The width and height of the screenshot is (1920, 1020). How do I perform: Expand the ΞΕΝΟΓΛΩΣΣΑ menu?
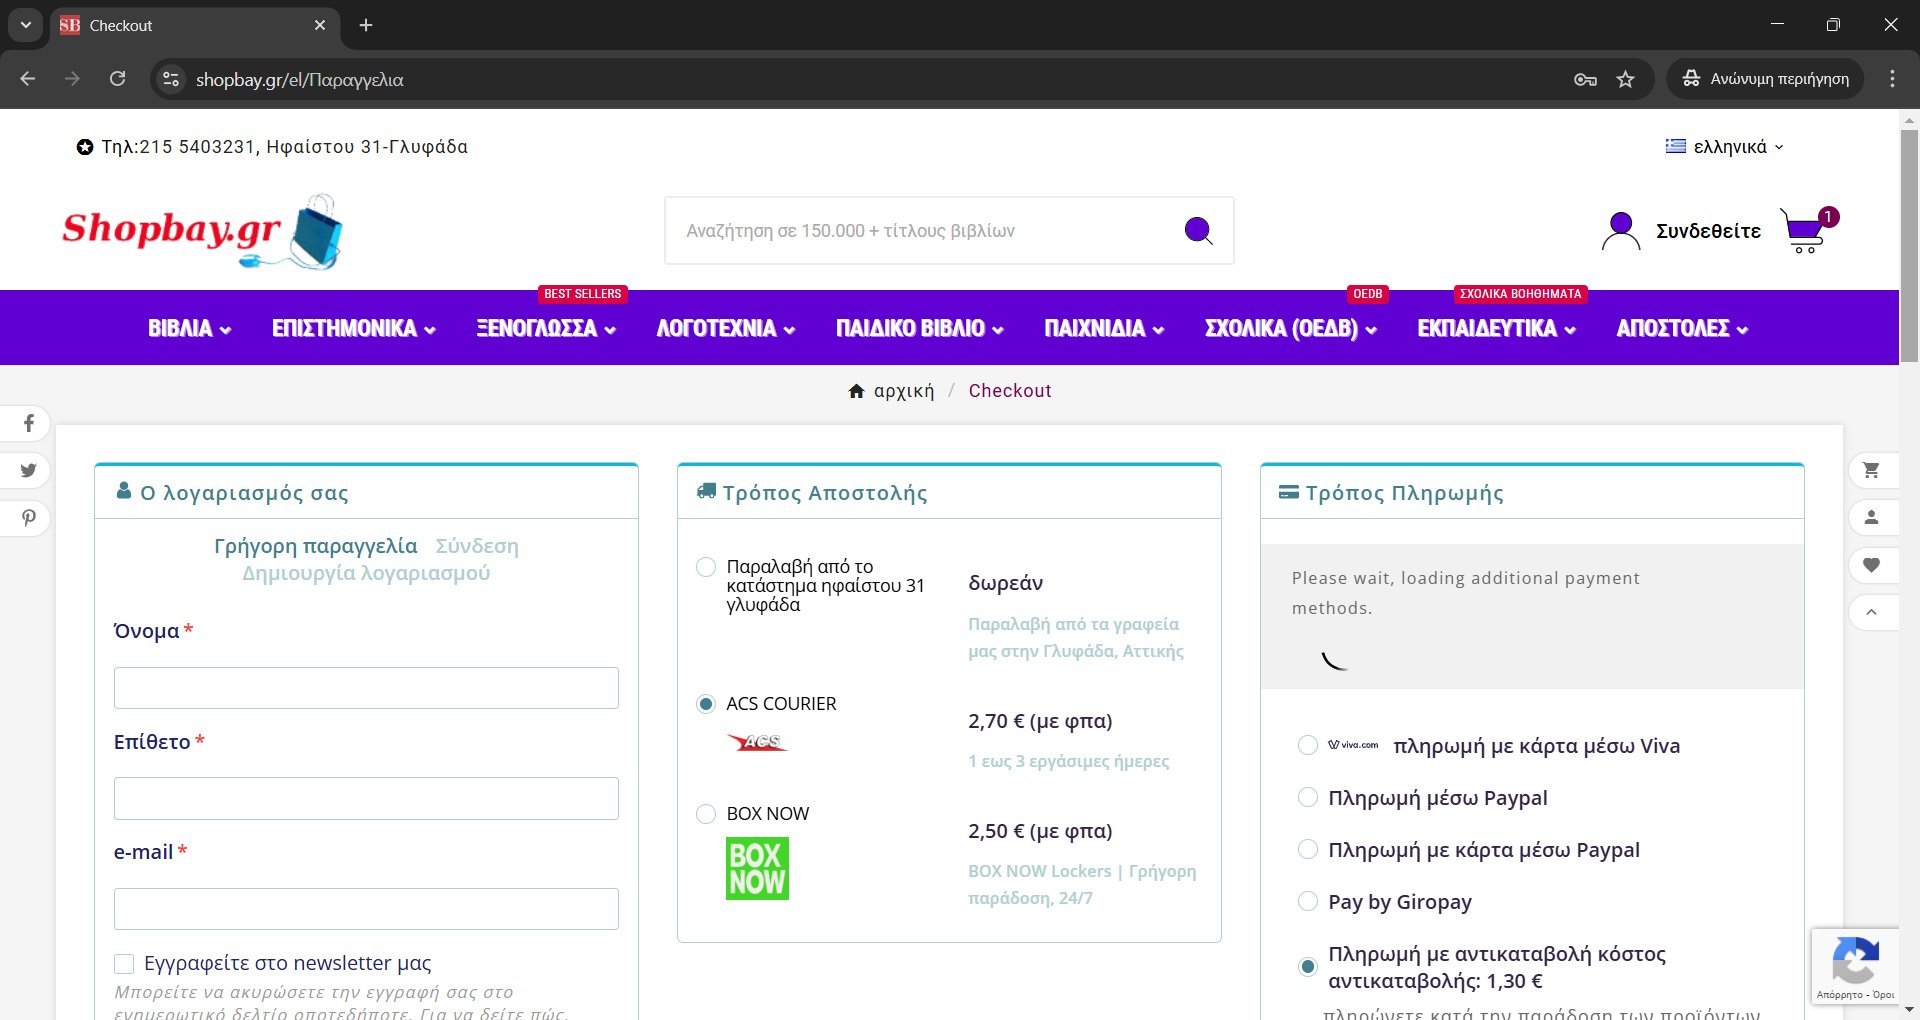[546, 328]
